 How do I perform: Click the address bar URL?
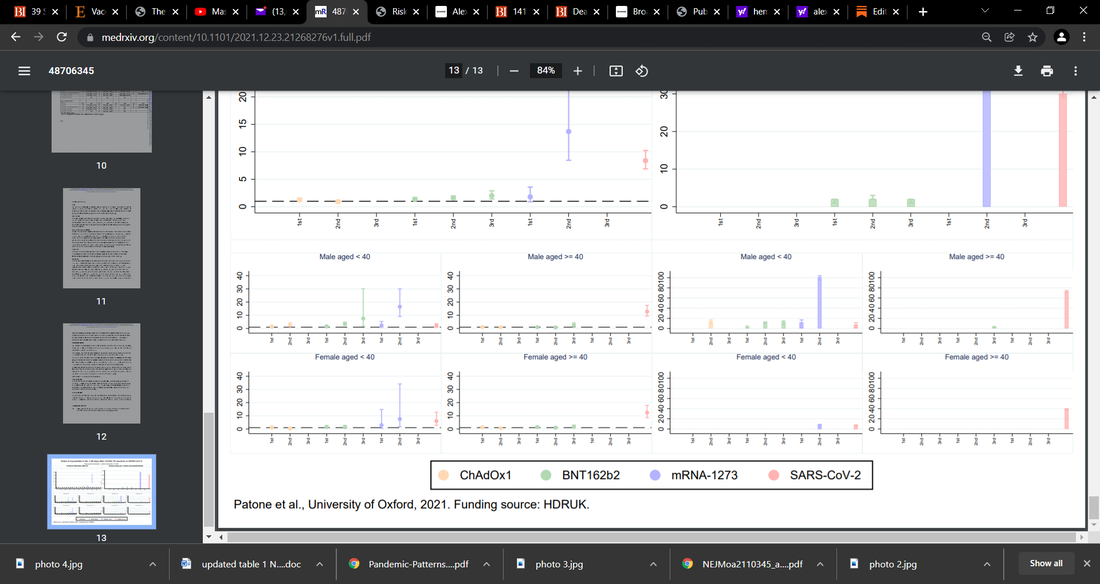[x=236, y=37]
